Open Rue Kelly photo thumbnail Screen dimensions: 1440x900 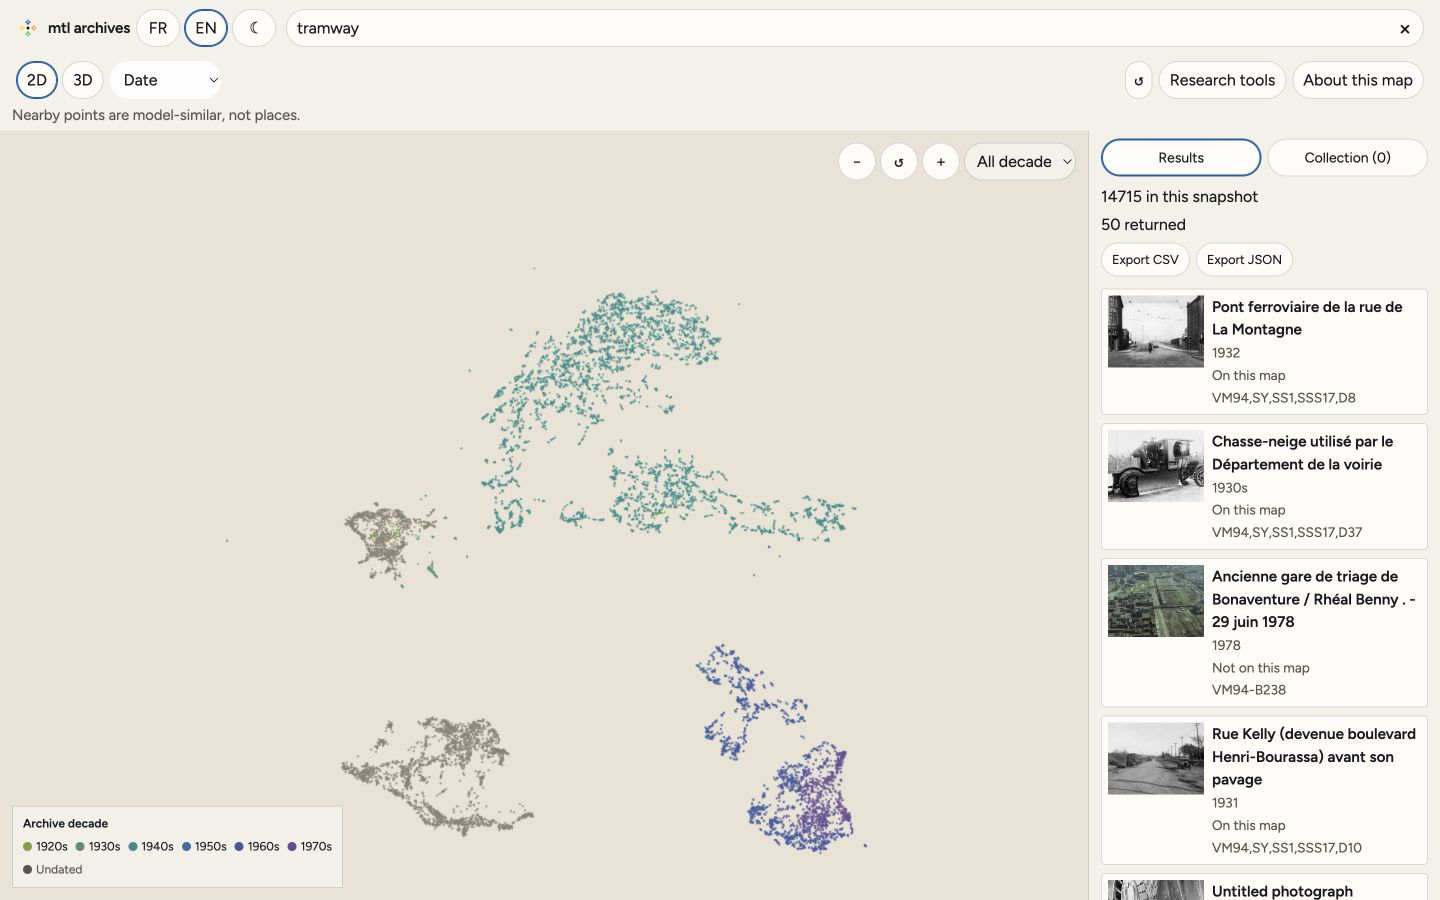1156,758
